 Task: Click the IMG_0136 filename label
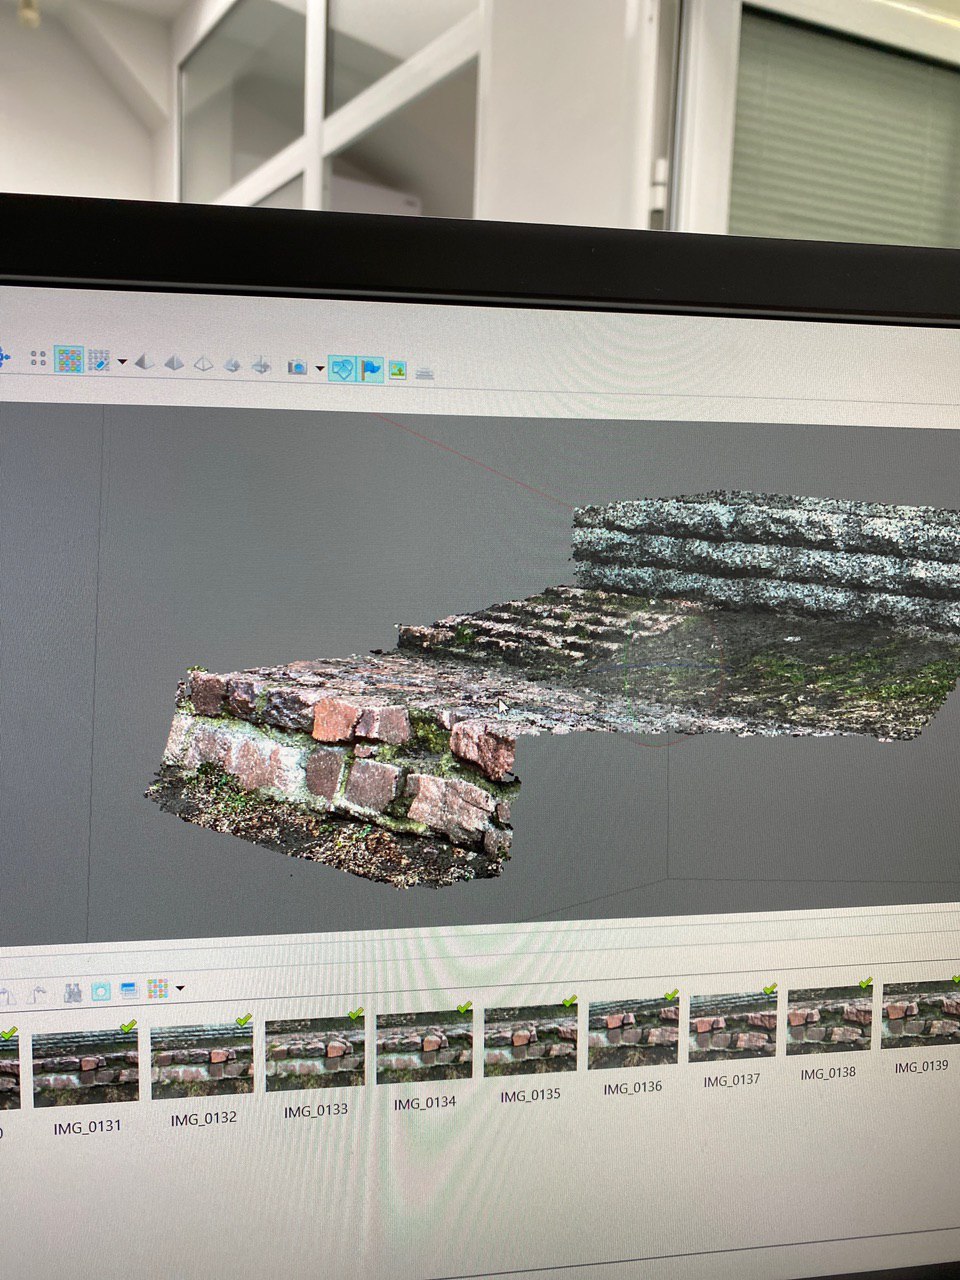(x=633, y=1087)
